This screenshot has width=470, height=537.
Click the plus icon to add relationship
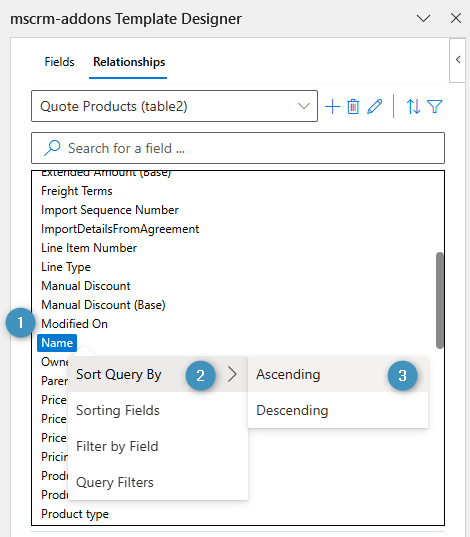pyautogui.click(x=332, y=107)
